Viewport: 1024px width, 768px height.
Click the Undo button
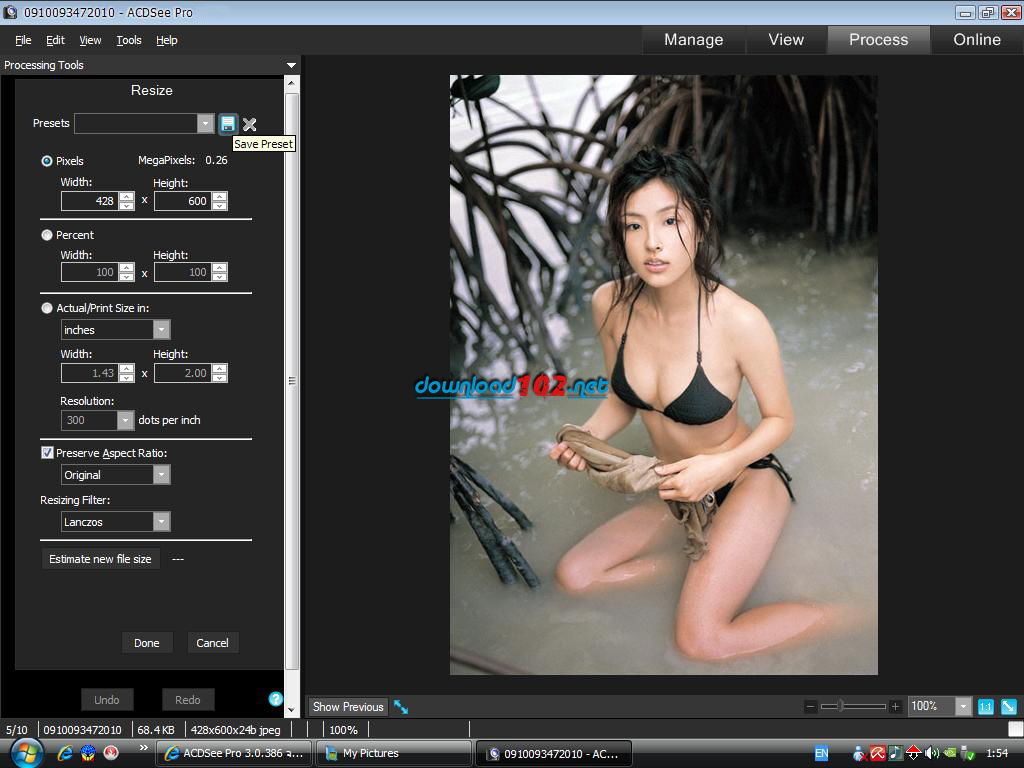[107, 699]
